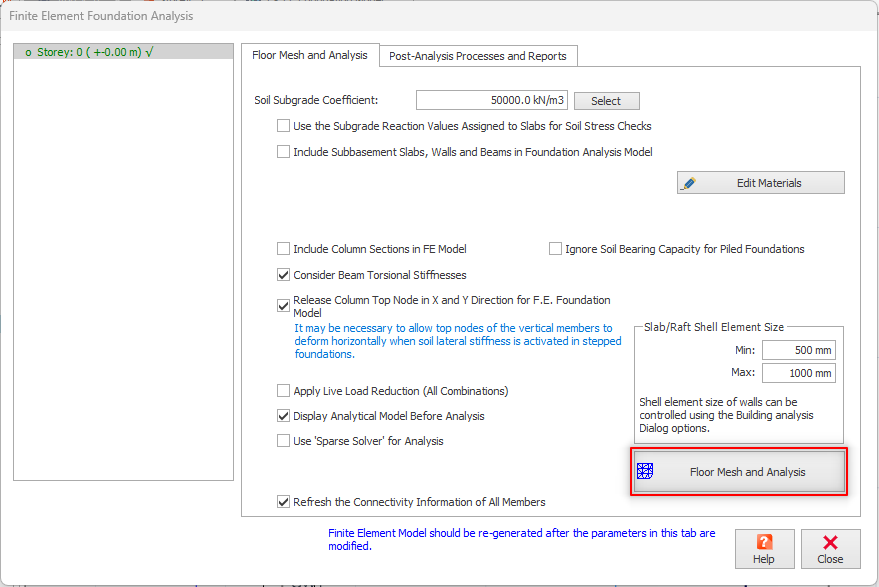879x587 pixels.
Task: Enable Use 'Sparse Solver' for Analysis
Action: (x=284, y=441)
